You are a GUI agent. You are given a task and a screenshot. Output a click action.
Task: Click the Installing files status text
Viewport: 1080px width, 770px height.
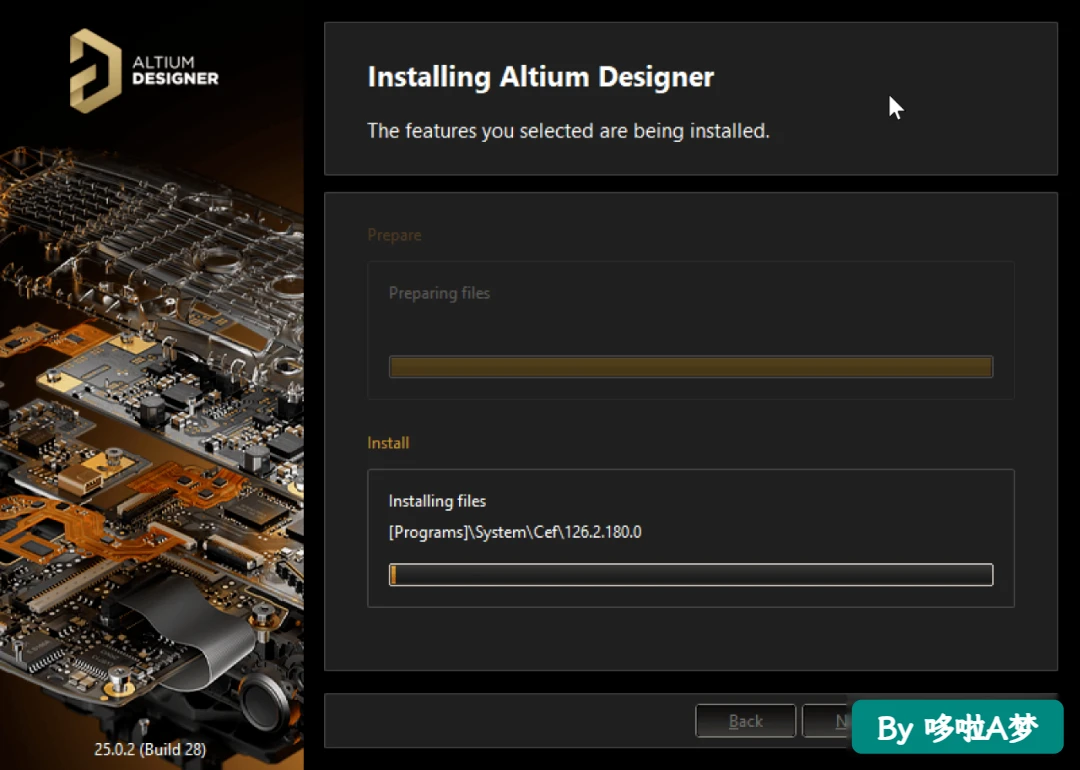tap(437, 501)
